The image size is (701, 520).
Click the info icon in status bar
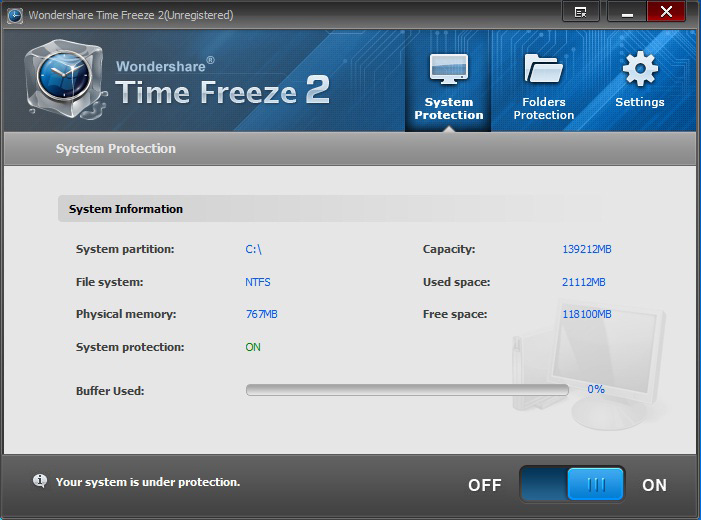pos(40,481)
